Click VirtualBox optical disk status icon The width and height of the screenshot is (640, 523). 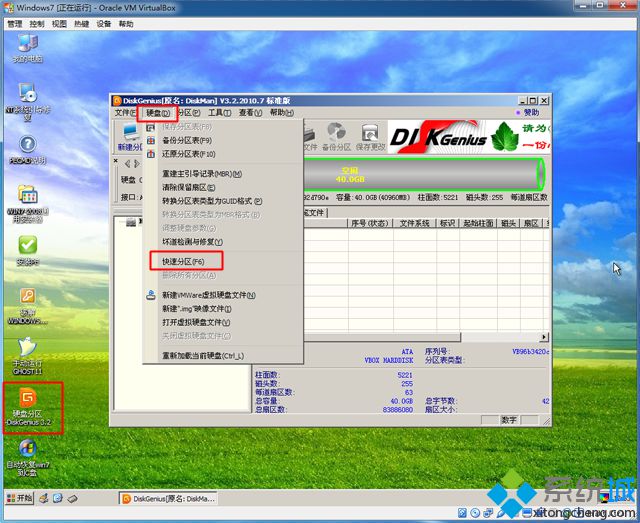(x=475, y=513)
